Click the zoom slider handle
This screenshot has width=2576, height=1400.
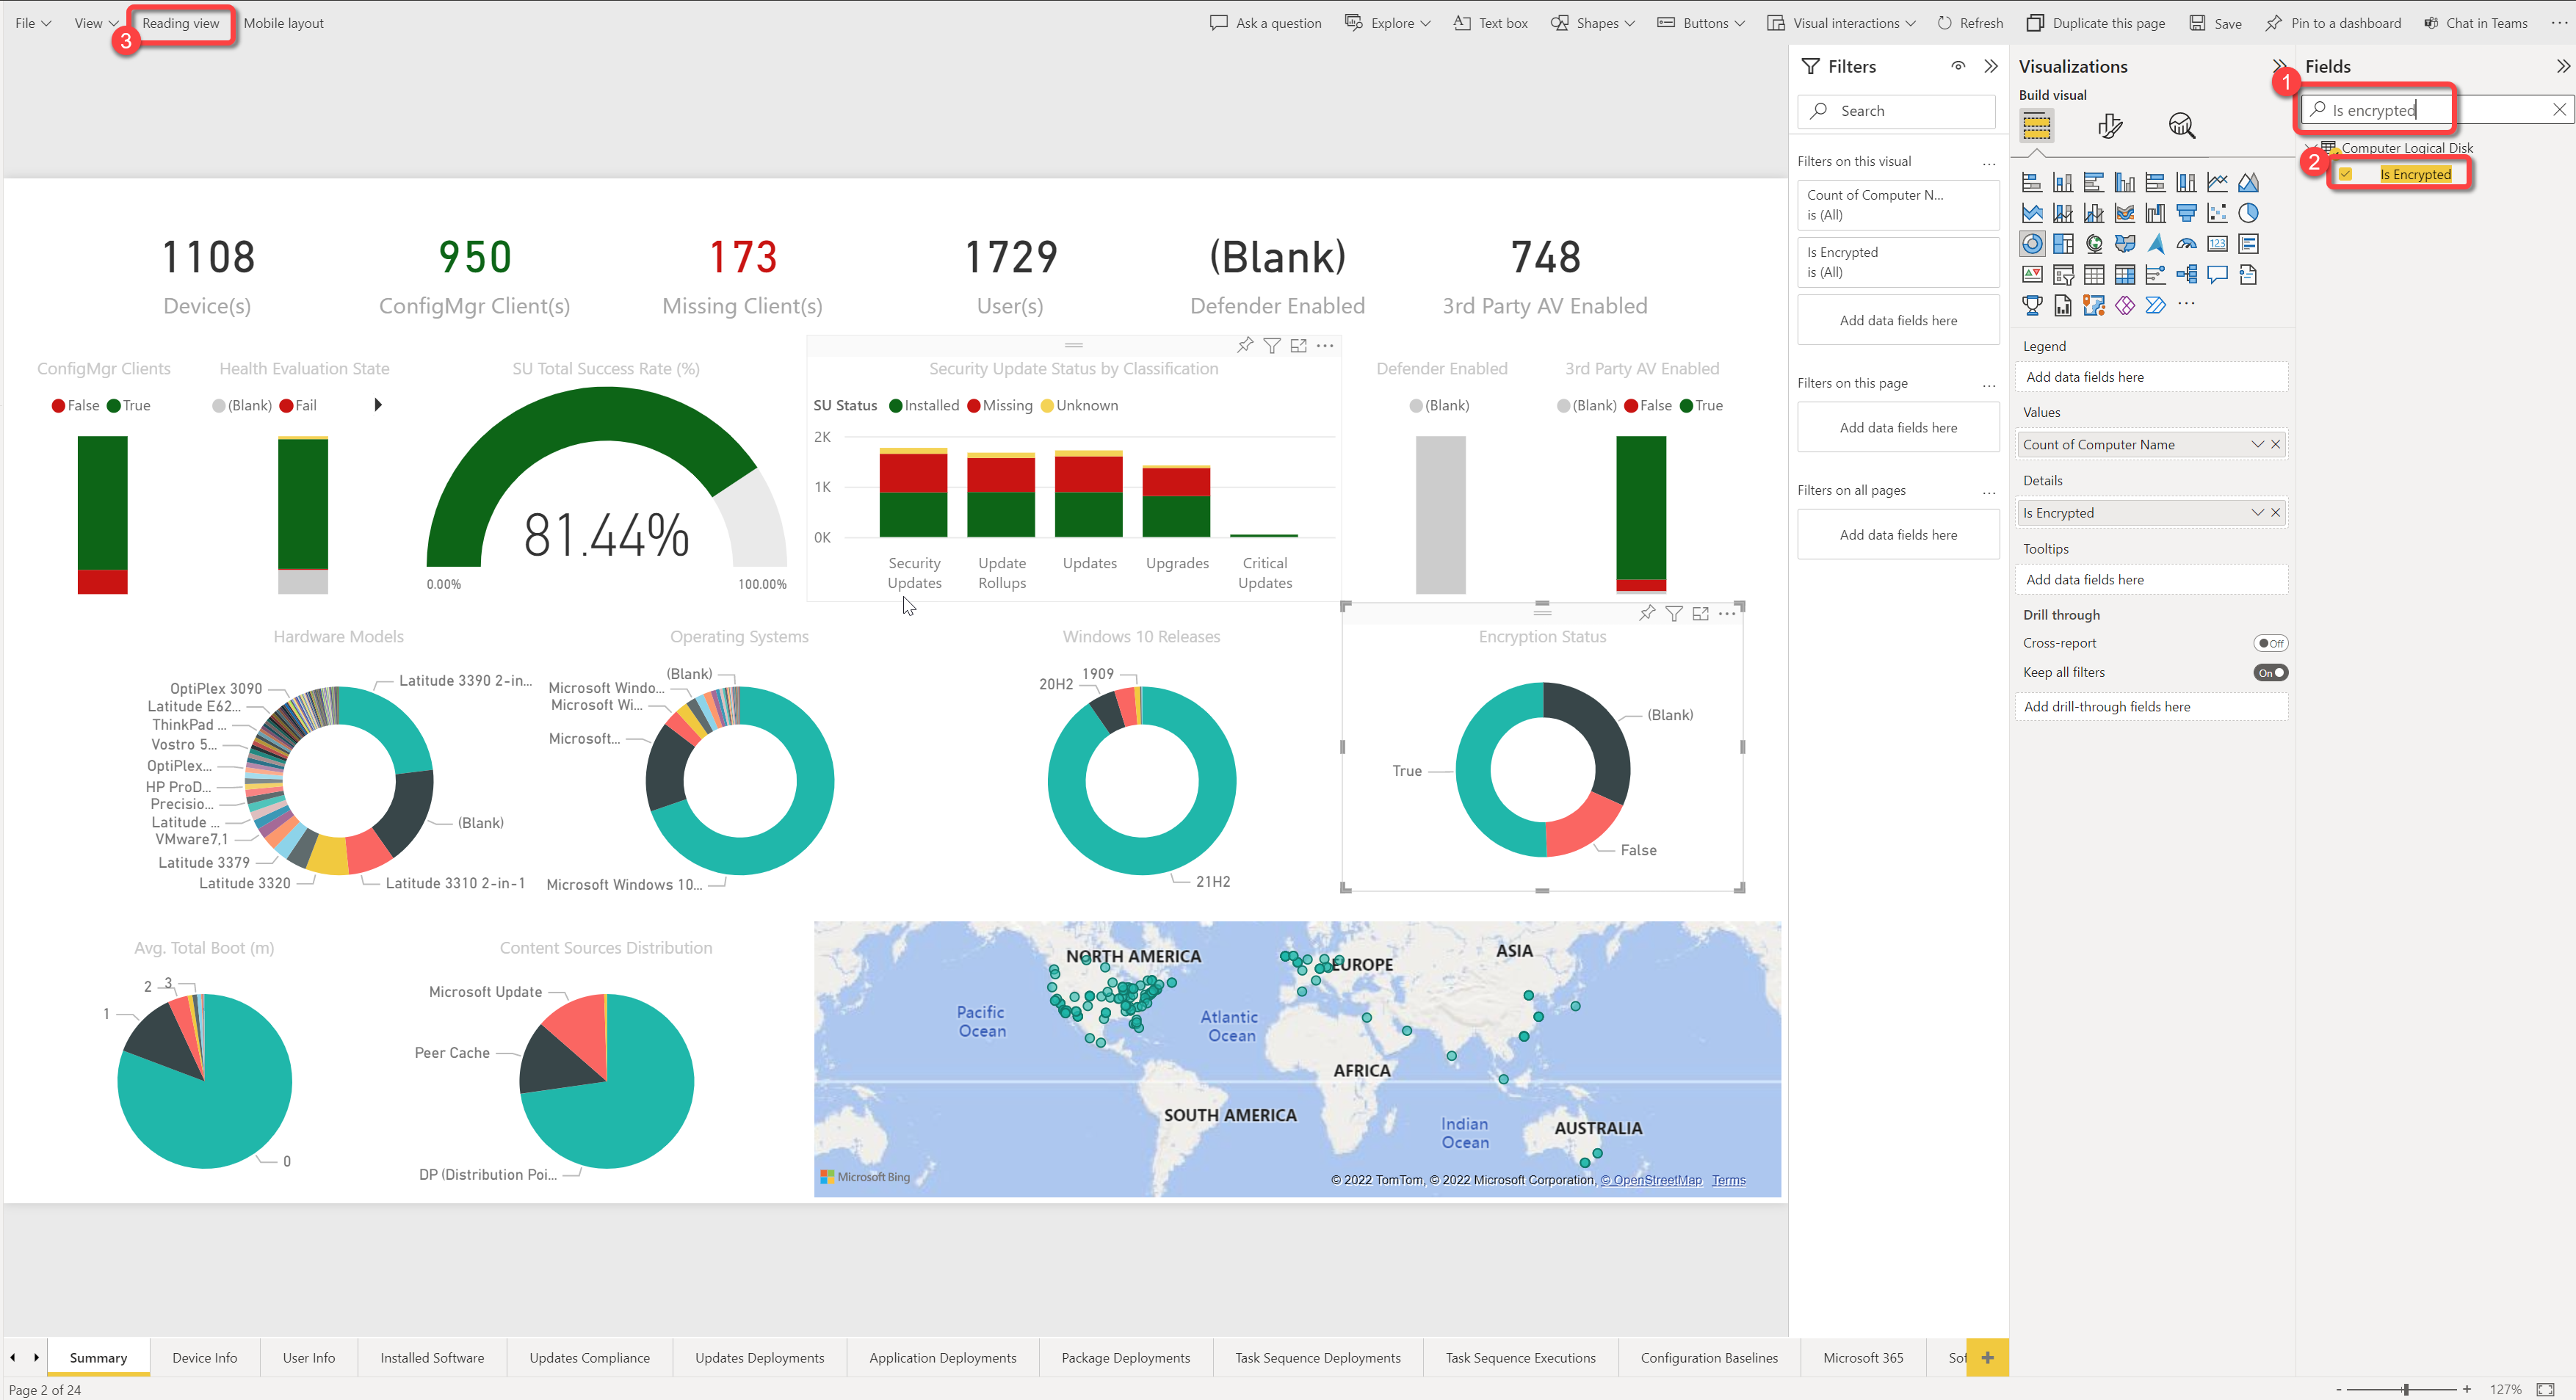click(x=2405, y=1389)
